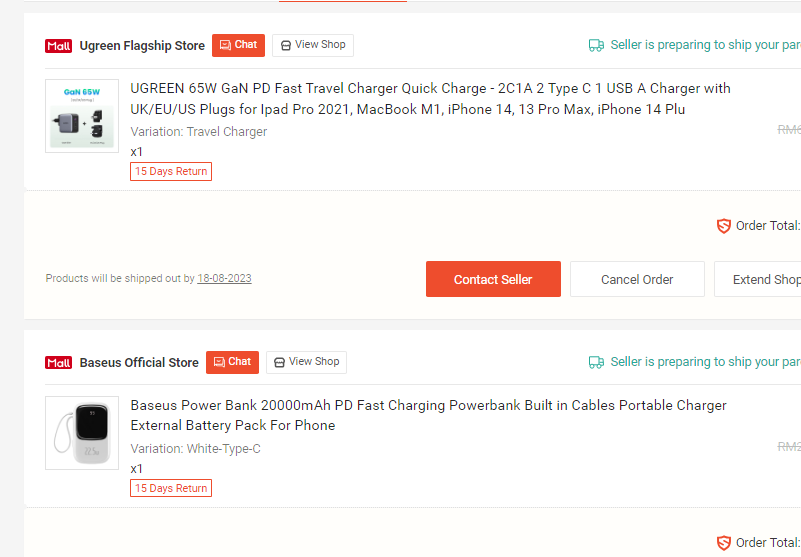Click Extend Shopee Guarantee button
Image resolution: width=801 pixels, height=557 pixels.
(758, 279)
